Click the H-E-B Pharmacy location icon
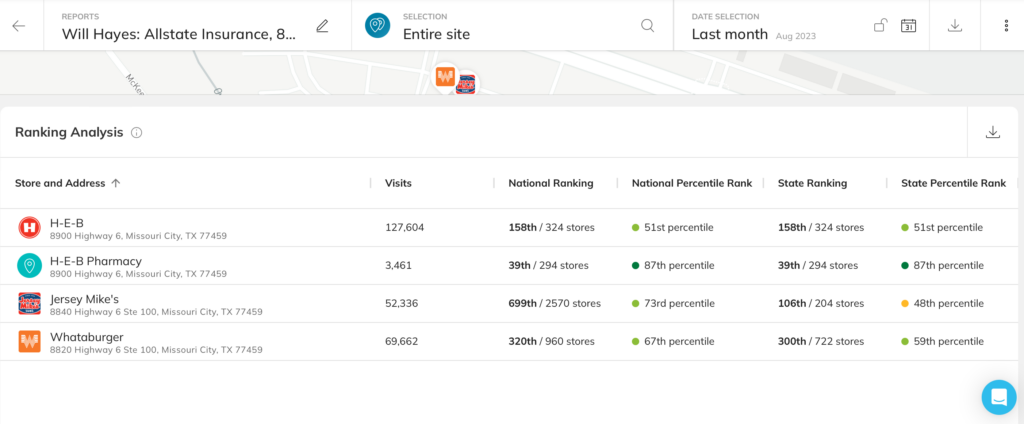The width and height of the screenshot is (1024, 424). coord(29,266)
